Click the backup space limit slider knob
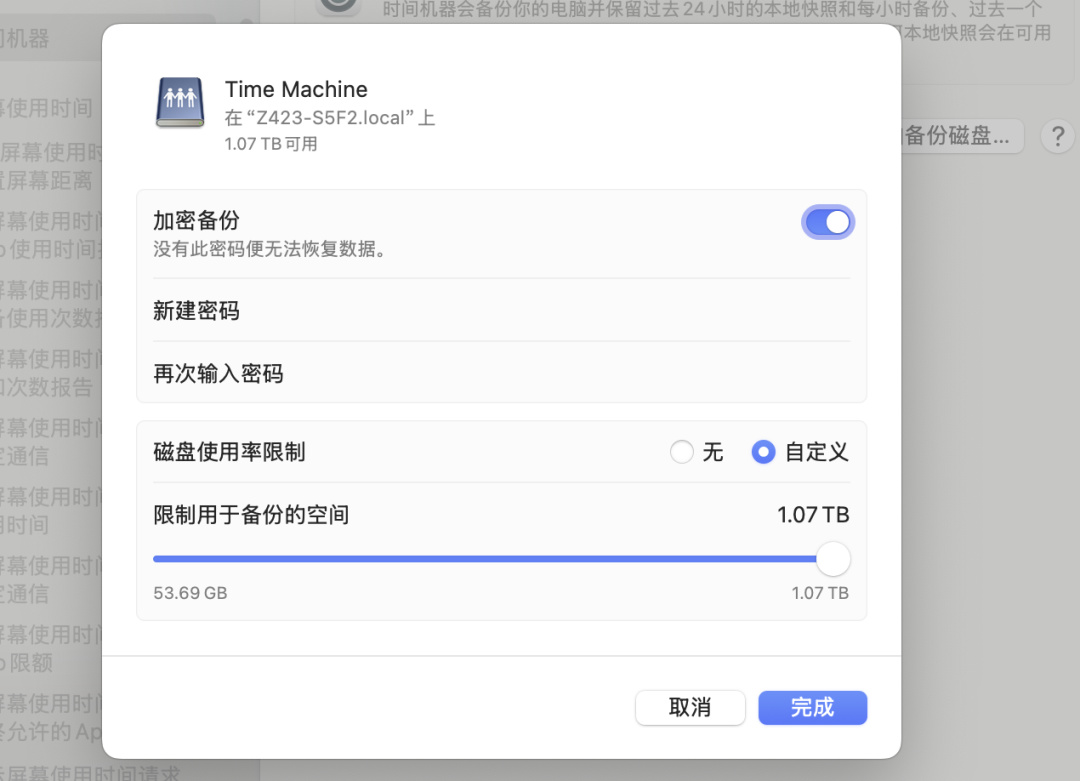 click(x=833, y=559)
